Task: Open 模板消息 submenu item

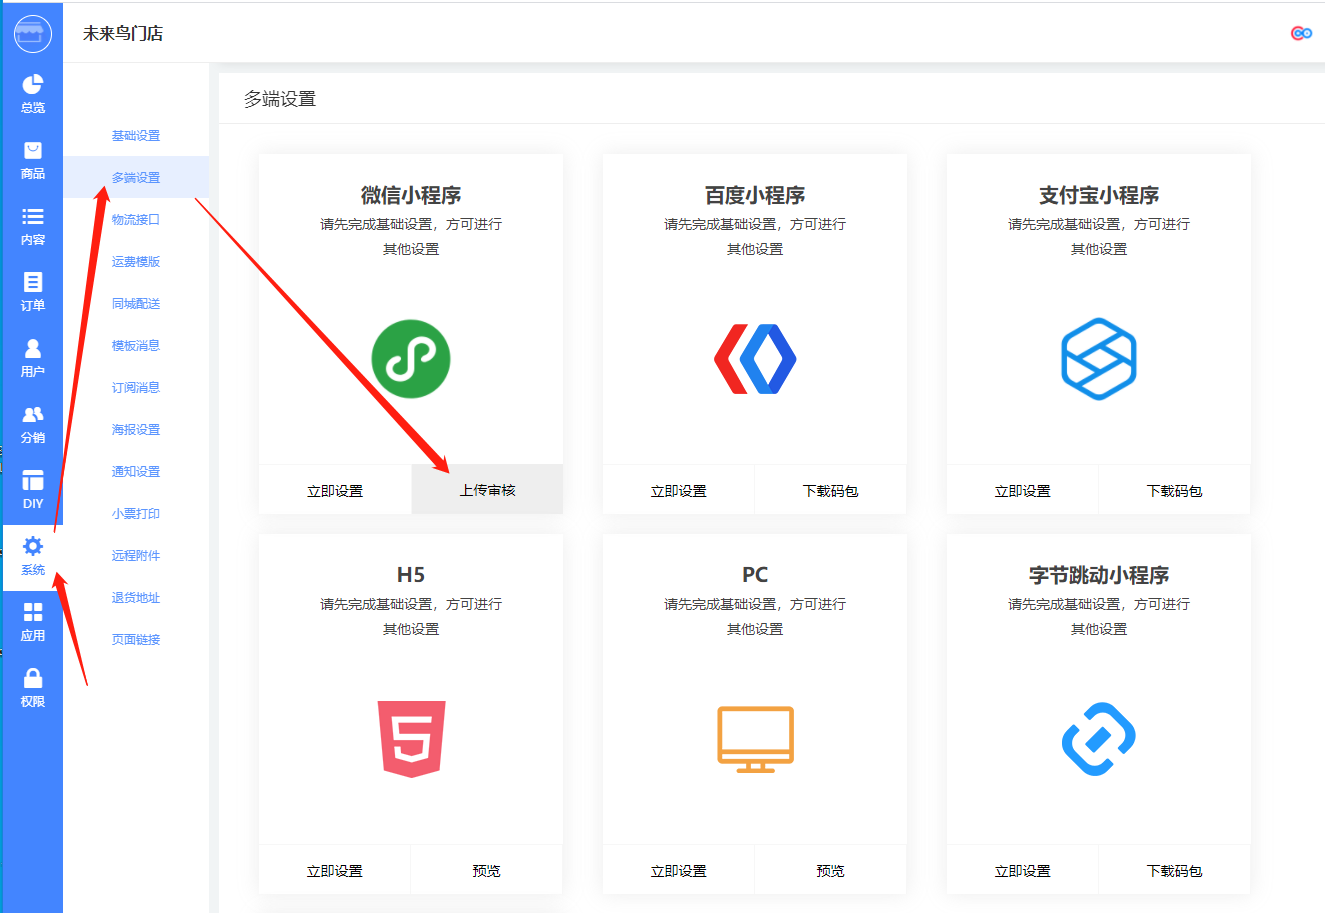Action: [136, 346]
